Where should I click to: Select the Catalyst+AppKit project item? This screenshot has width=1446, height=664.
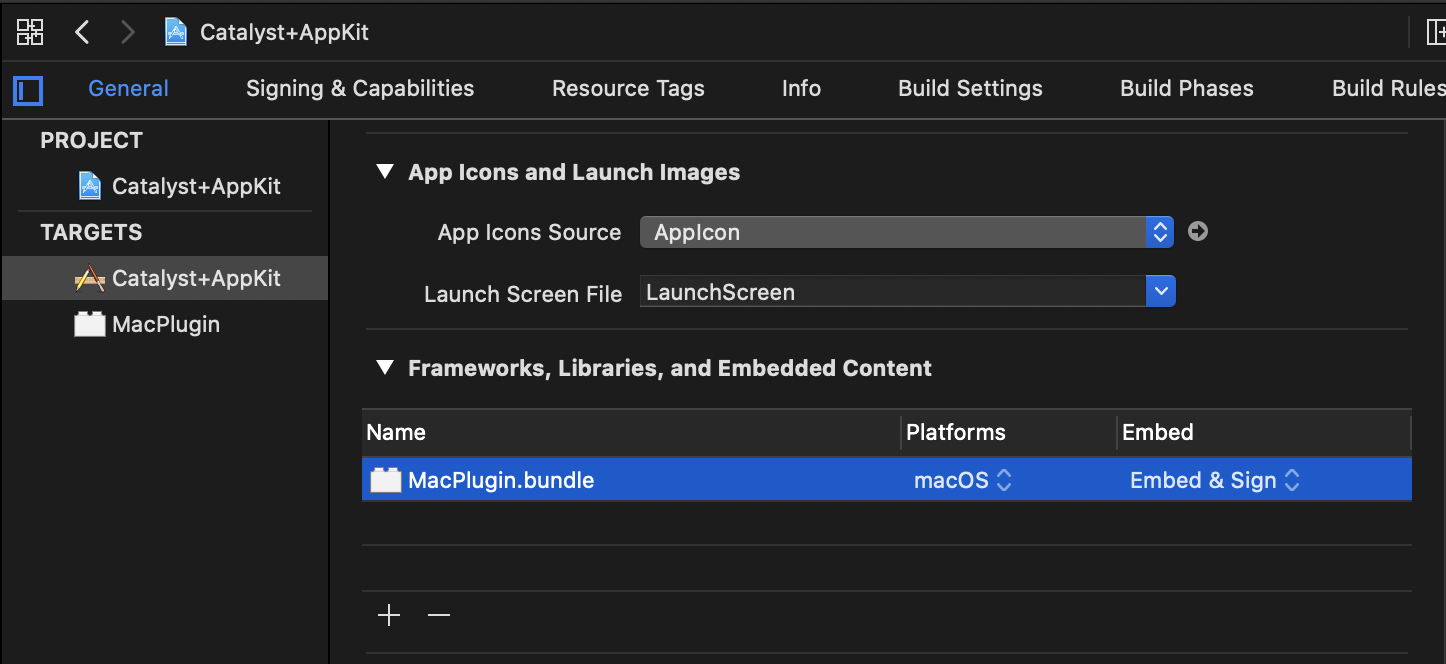[195, 186]
